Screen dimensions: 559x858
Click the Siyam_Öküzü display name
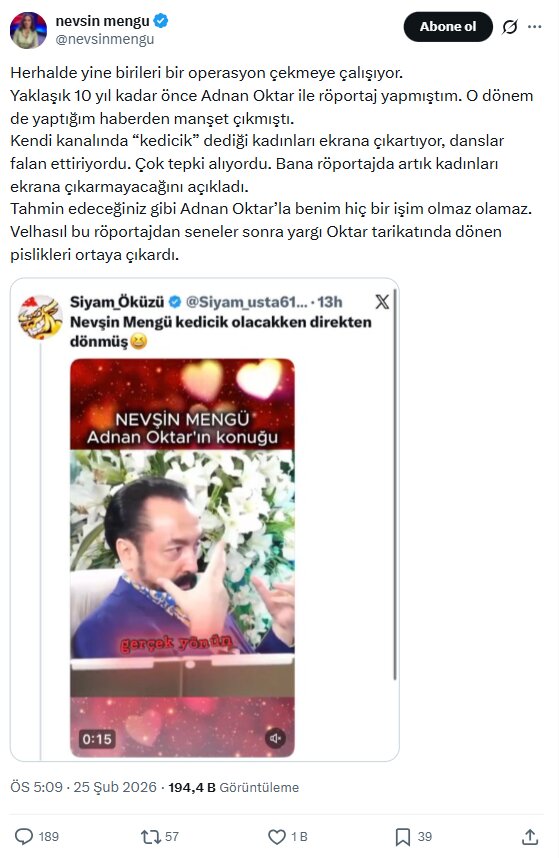[x=117, y=302]
